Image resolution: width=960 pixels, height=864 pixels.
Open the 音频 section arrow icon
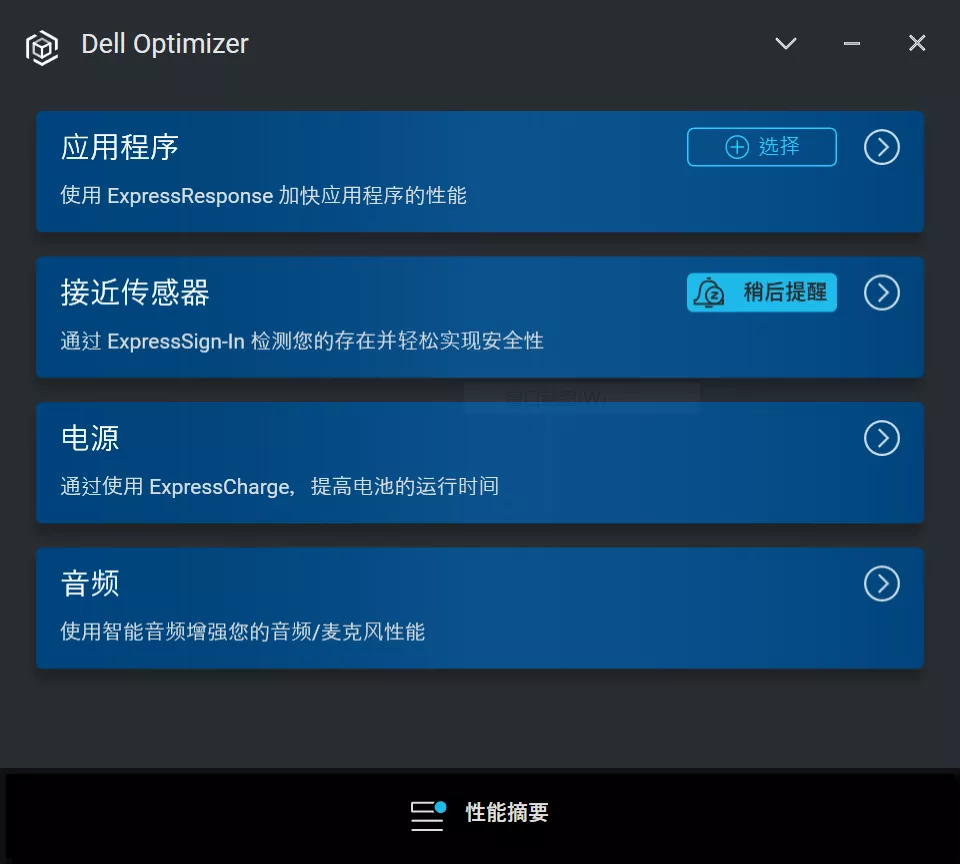pos(881,584)
